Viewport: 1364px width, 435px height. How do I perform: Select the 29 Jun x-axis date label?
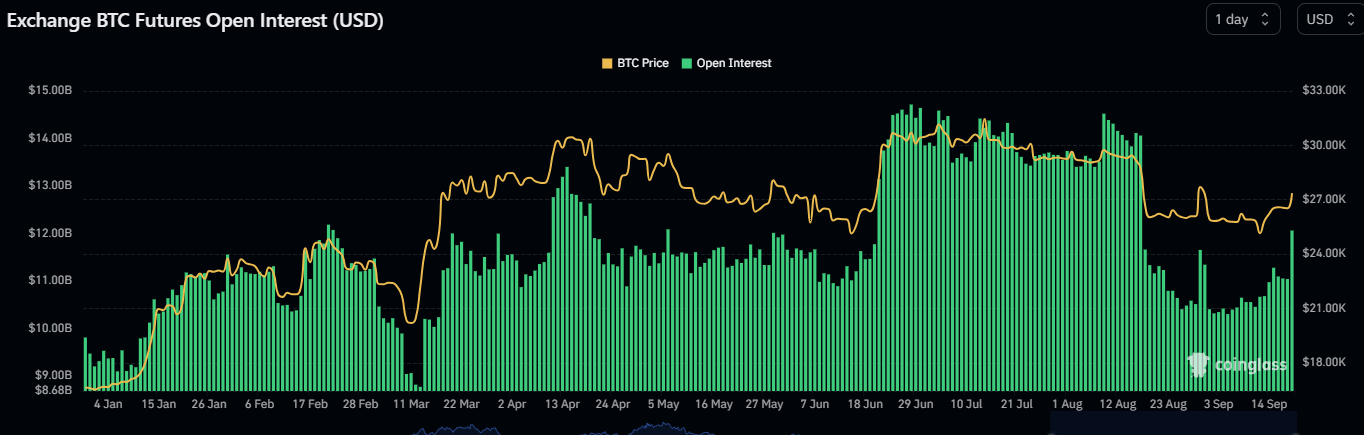pos(916,405)
